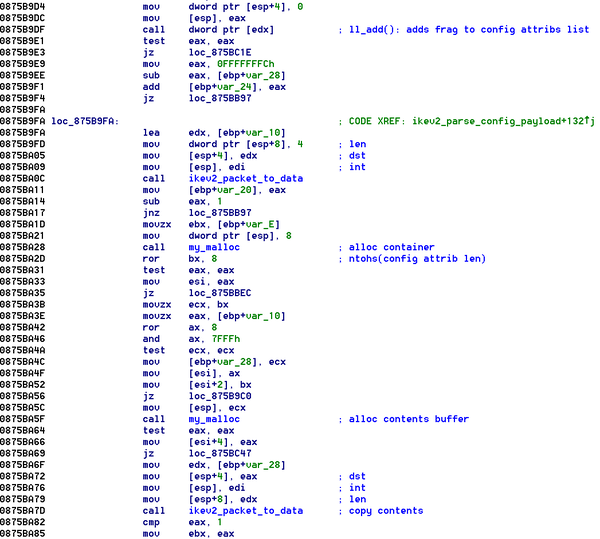Click the 'dst' comment at address 0875BA05

(357, 156)
